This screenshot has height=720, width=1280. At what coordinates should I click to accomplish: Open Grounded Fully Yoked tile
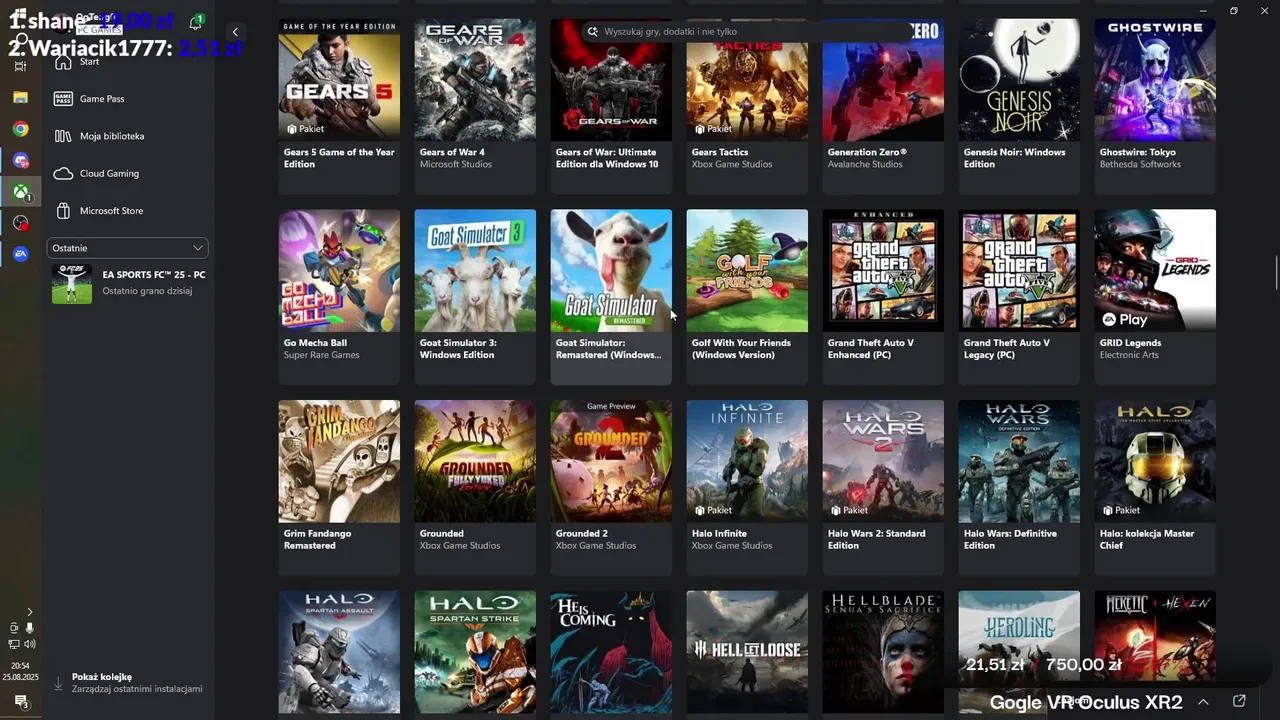[x=475, y=487]
